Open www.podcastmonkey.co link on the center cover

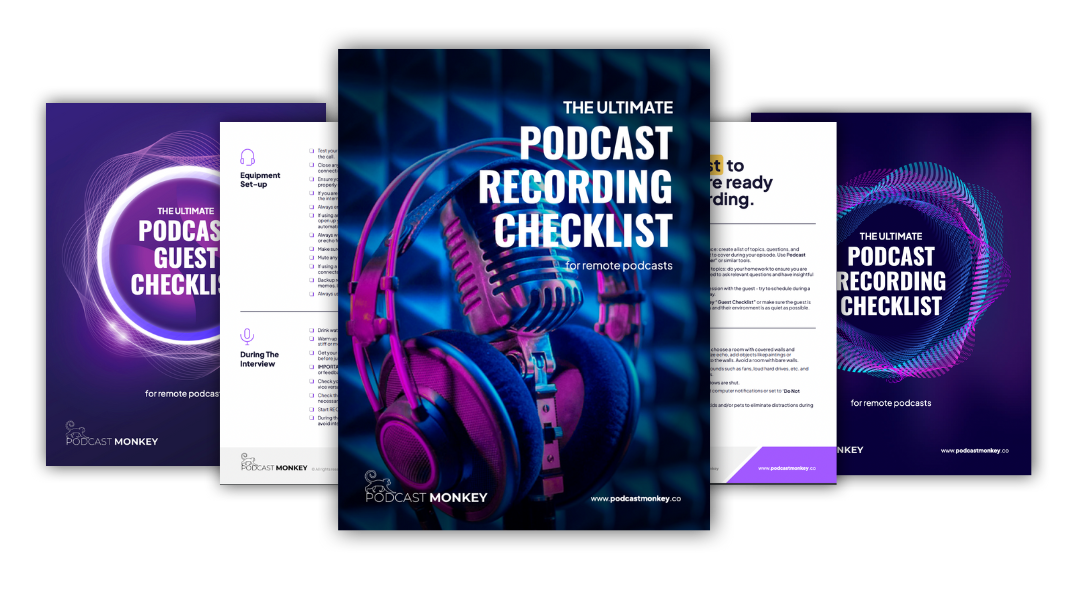[636, 499]
